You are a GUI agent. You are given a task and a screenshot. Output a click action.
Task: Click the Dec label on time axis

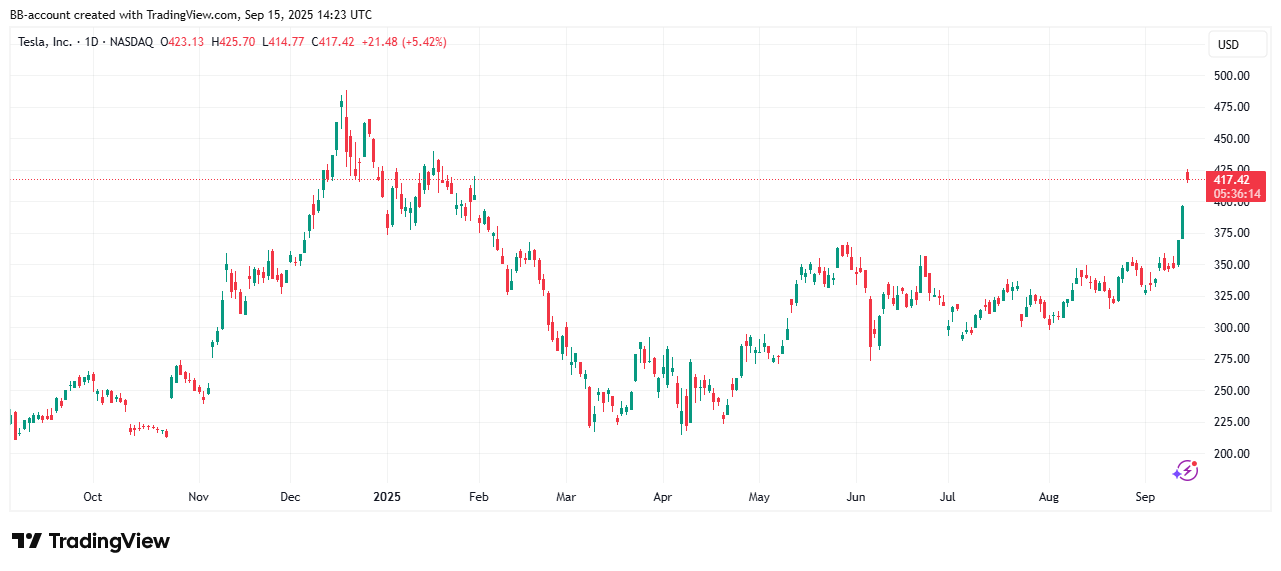click(291, 497)
